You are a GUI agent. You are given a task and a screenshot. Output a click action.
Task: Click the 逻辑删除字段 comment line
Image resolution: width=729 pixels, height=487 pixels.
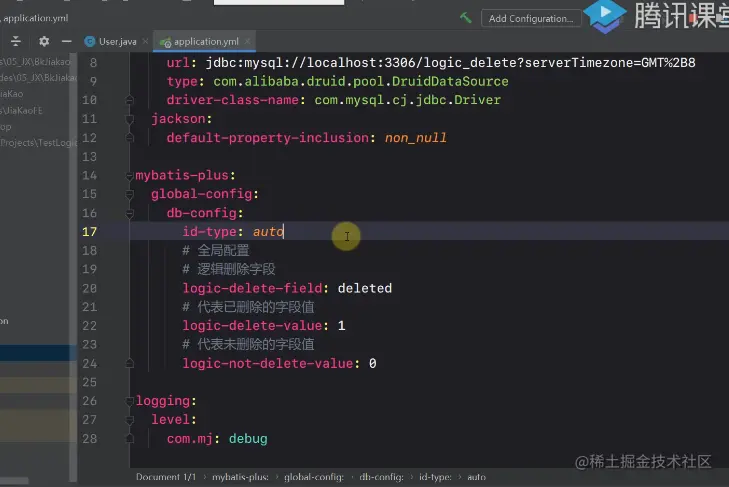229,269
